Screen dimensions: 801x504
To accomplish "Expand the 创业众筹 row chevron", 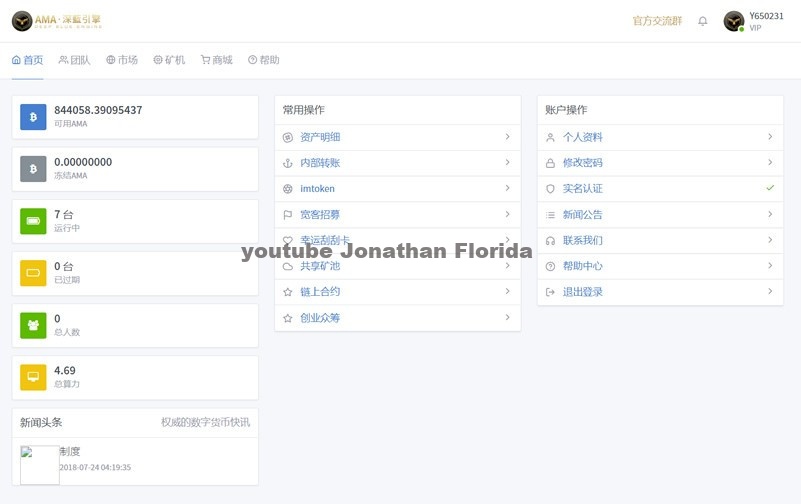I will coord(507,318).
